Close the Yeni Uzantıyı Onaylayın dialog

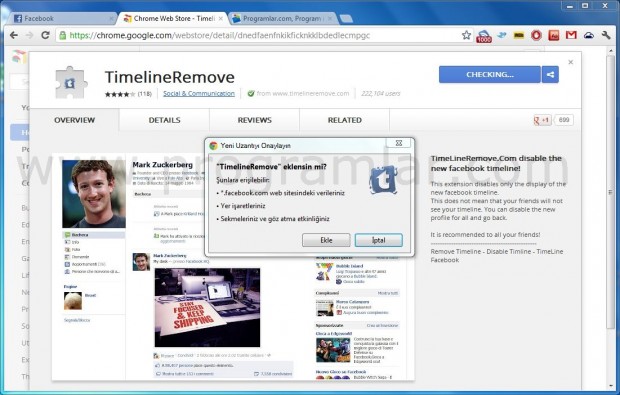pyautogui.click(x=399, y=143)
